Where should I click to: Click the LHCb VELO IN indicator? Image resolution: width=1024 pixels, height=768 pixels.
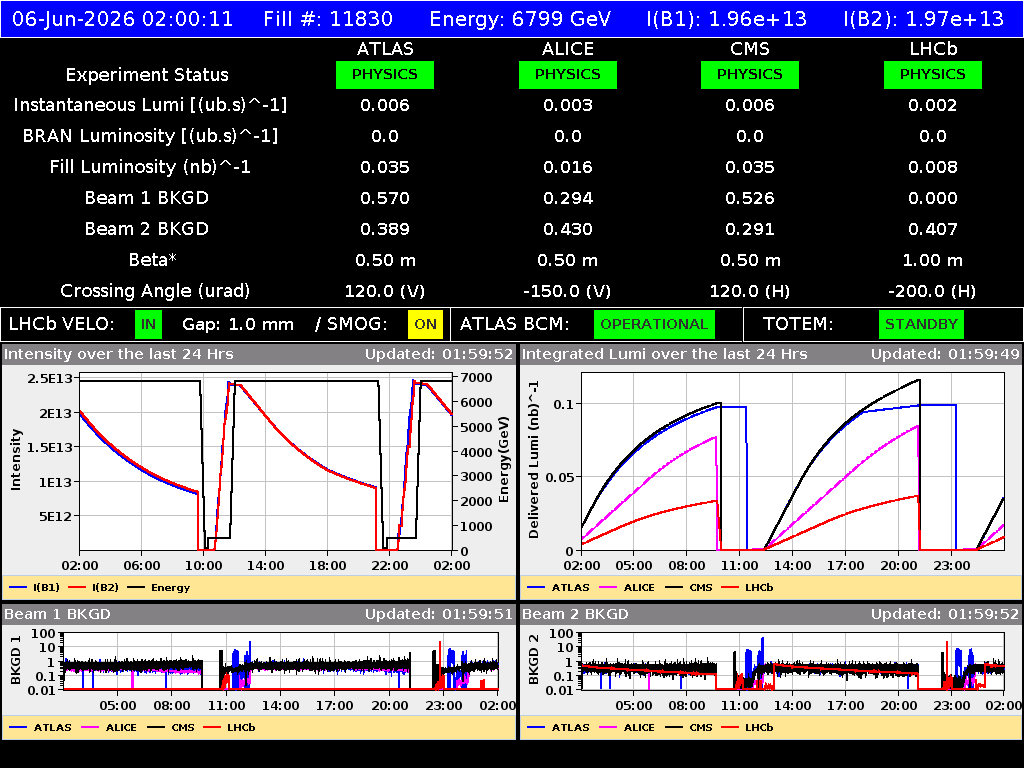(148, 325)
